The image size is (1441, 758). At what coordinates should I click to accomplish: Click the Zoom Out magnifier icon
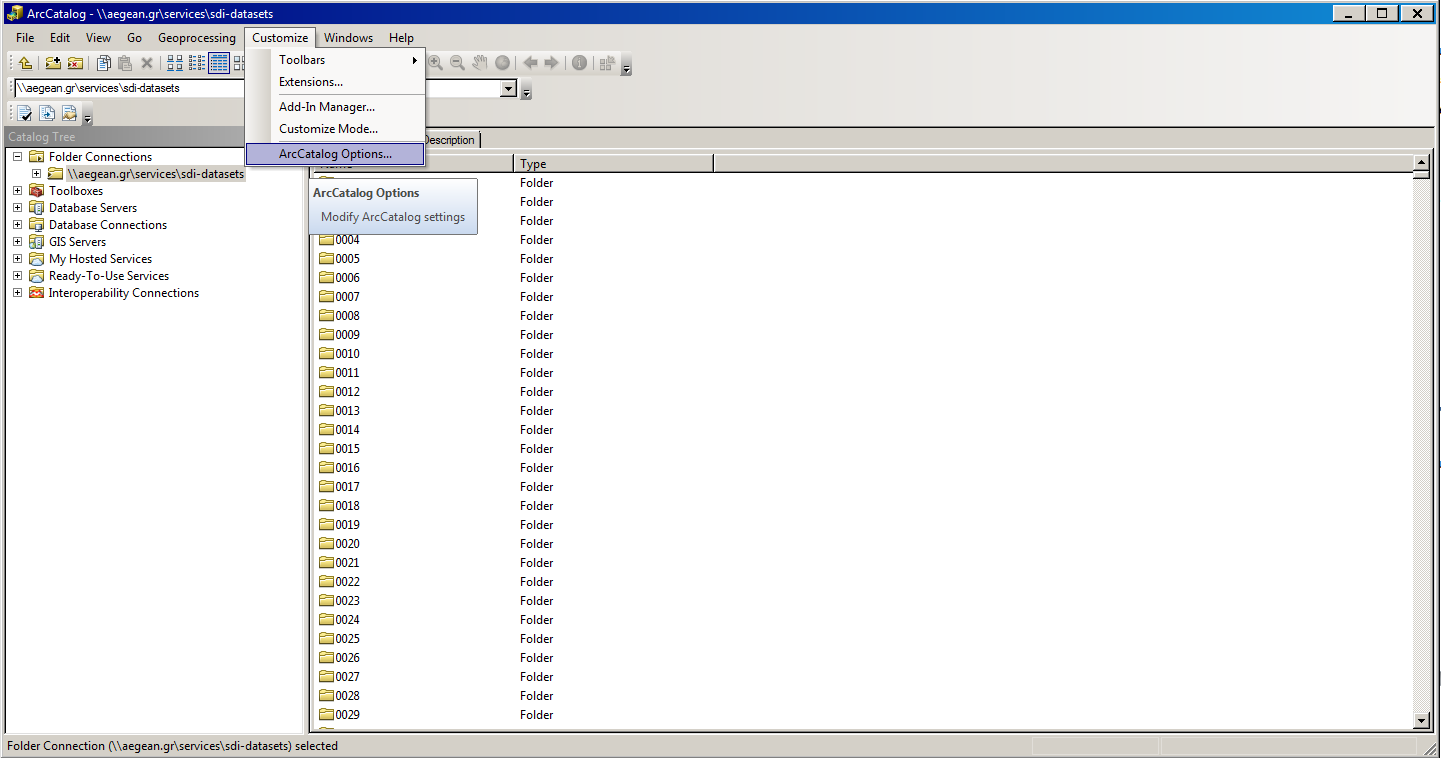click(x=458, y=63)
